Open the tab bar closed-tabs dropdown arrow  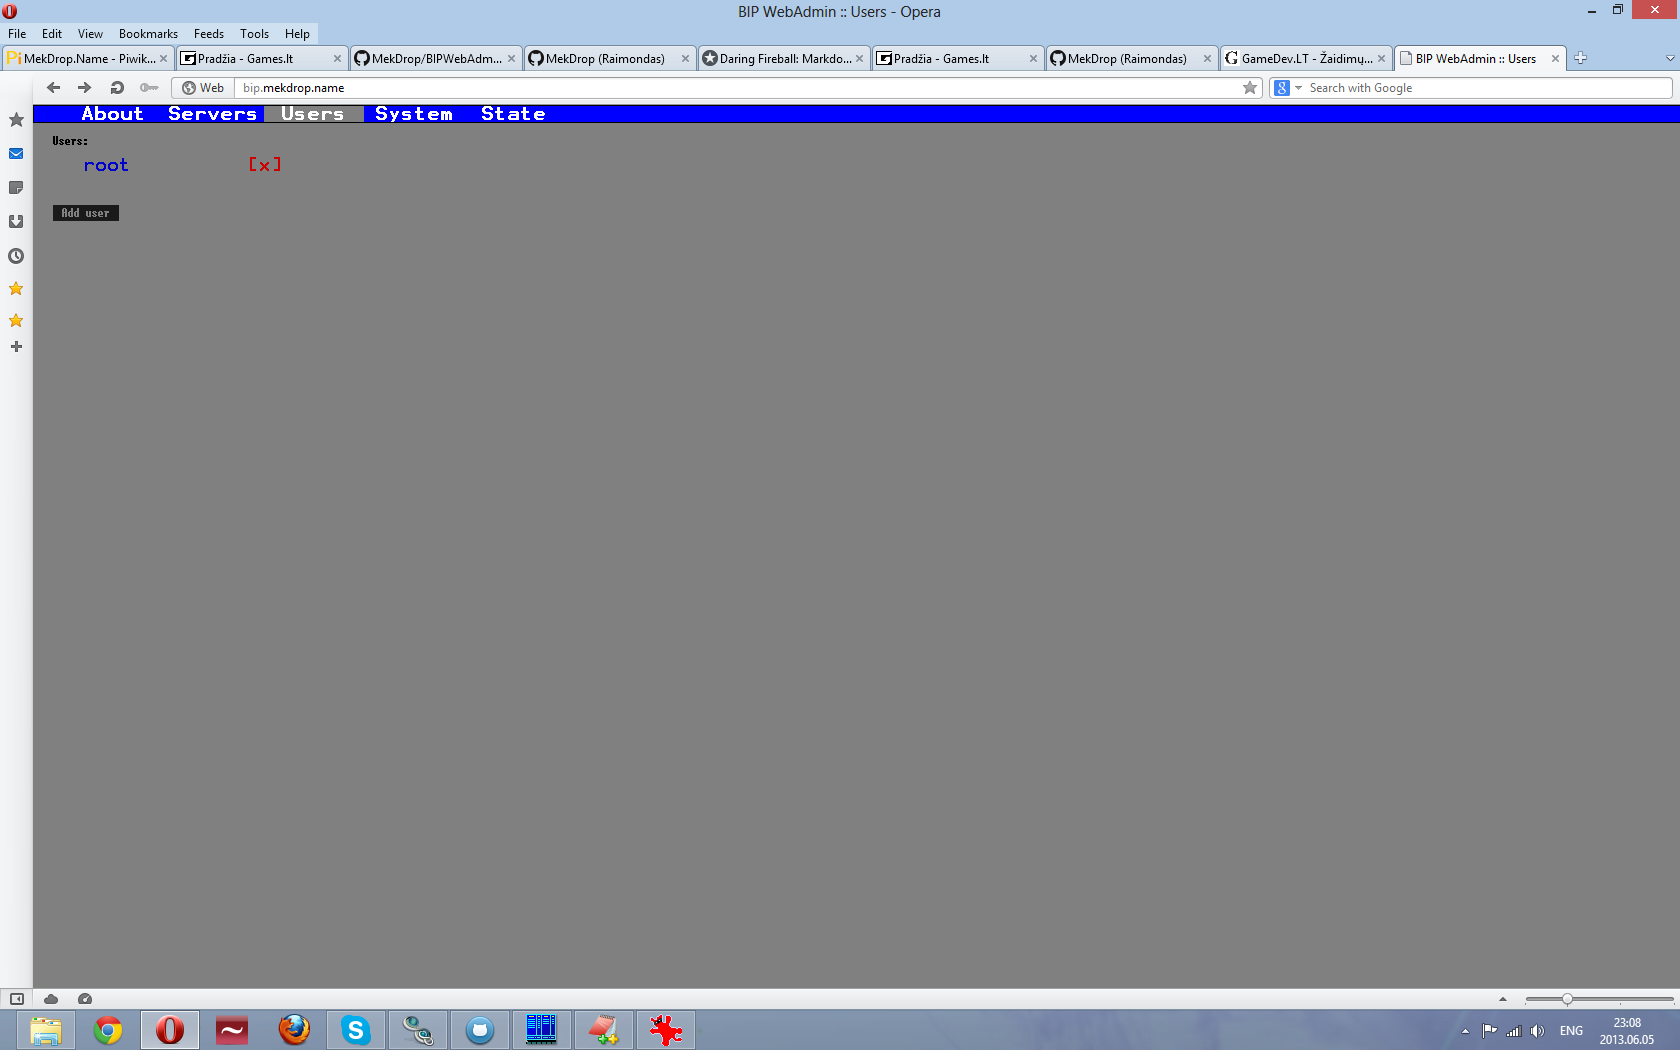coord(1669,58)
